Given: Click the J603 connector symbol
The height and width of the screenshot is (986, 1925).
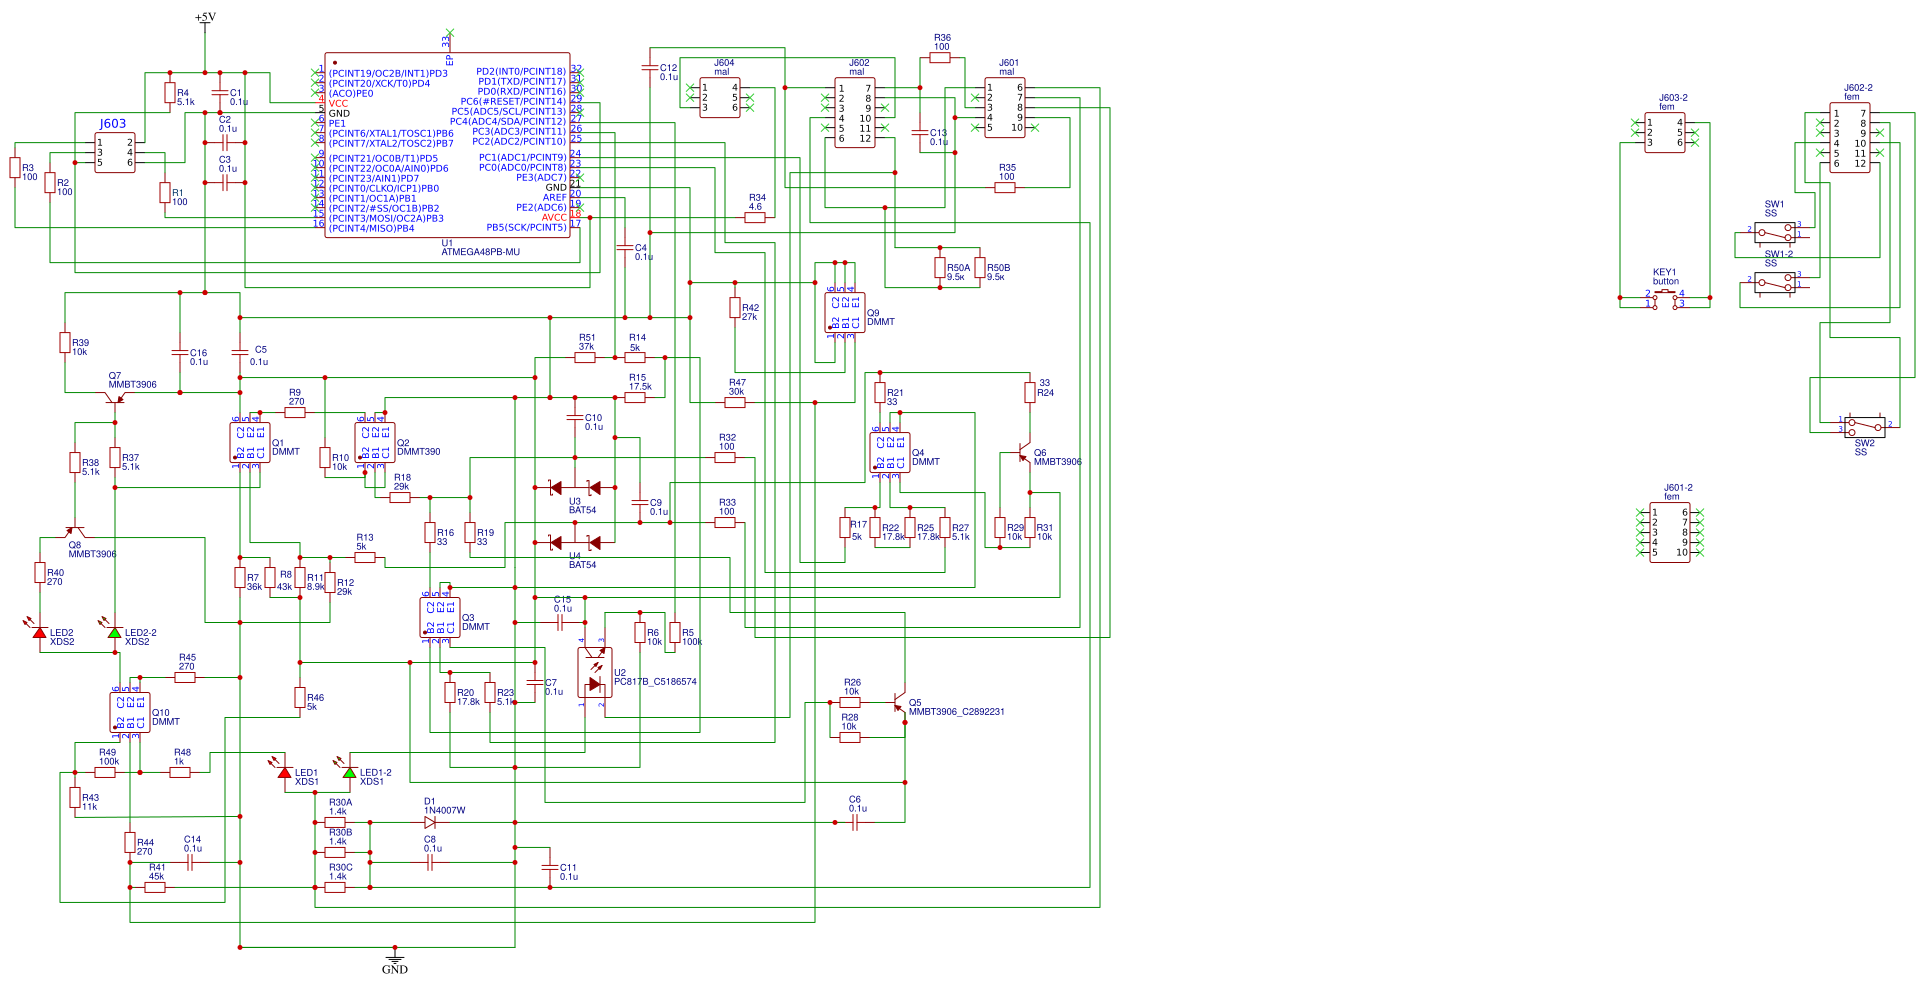Looking at the screenshot, I should pos(115,152).
